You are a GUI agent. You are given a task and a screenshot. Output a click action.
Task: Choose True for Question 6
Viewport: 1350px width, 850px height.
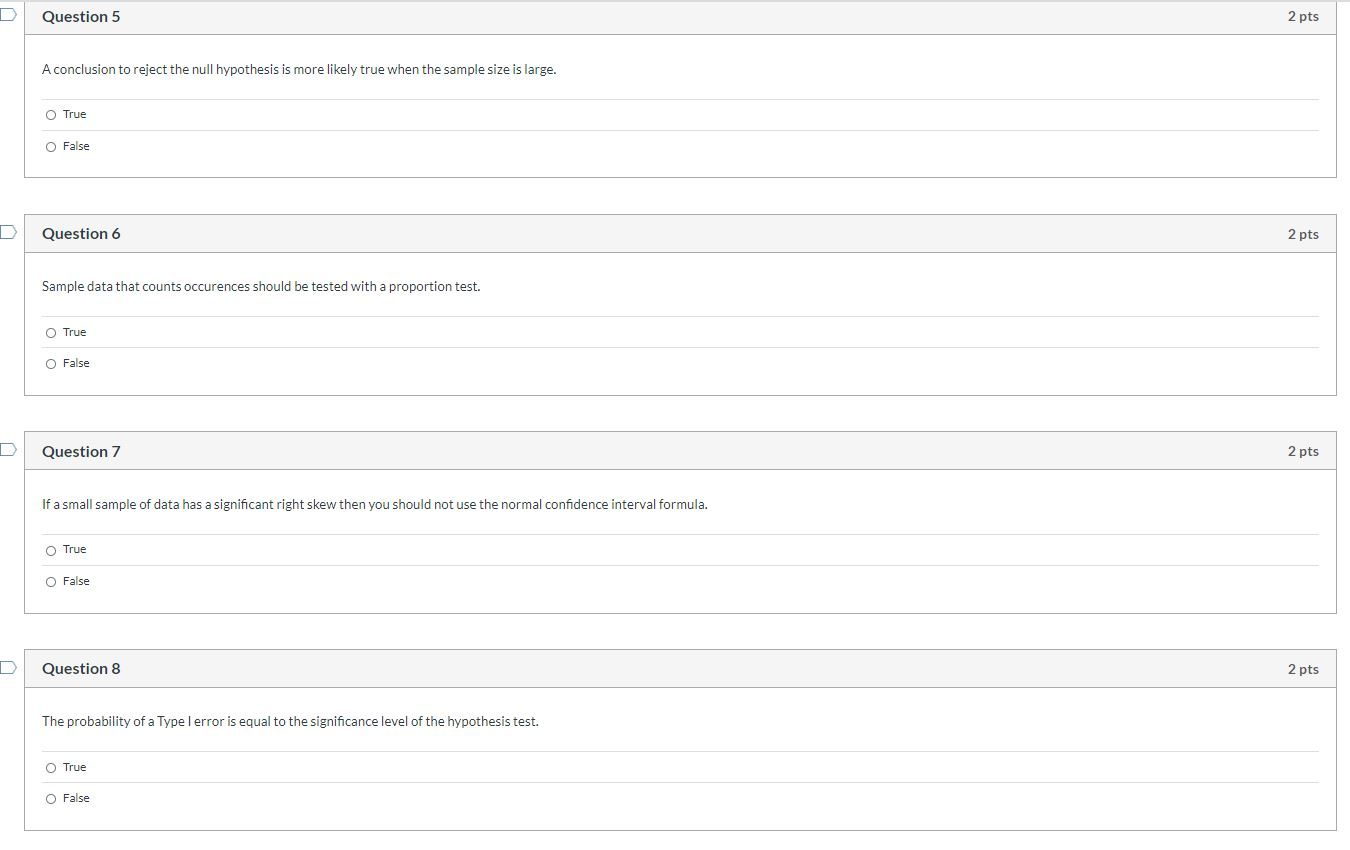coord(51,333)
